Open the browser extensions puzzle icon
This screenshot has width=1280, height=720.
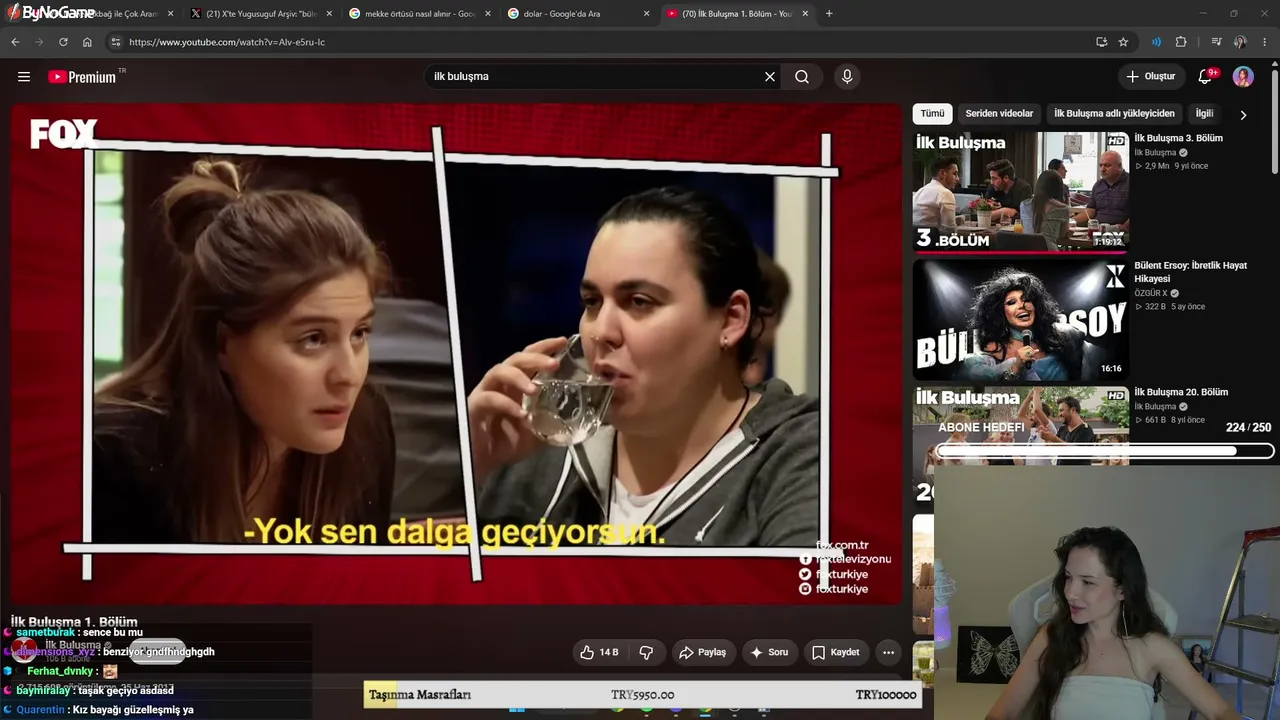point(1181,42)
